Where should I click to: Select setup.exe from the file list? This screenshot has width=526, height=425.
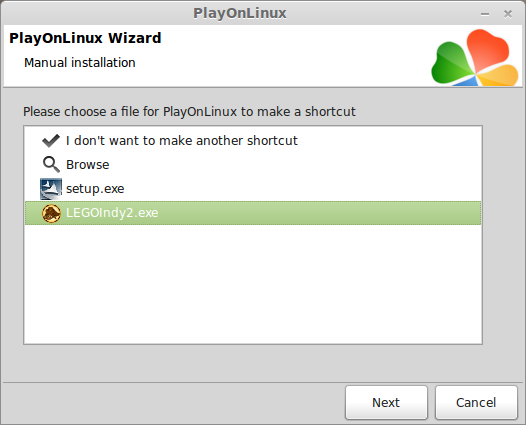[x=95, y=189]
